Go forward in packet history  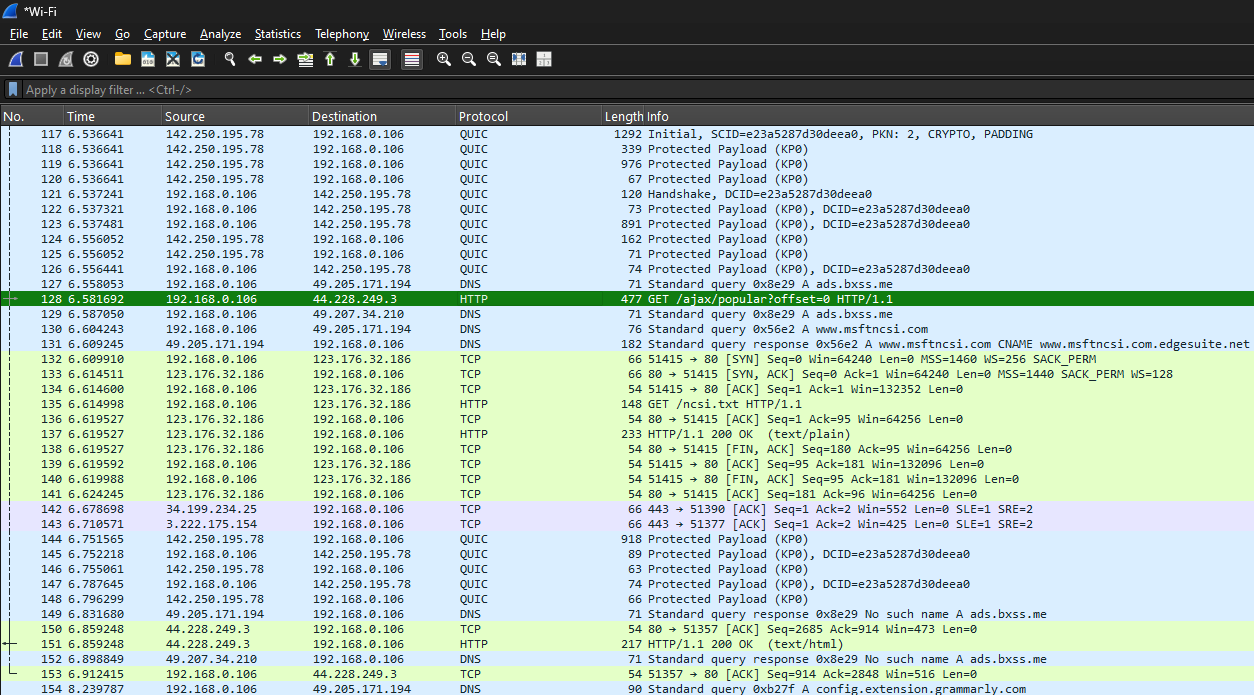[x=280, y=60]
